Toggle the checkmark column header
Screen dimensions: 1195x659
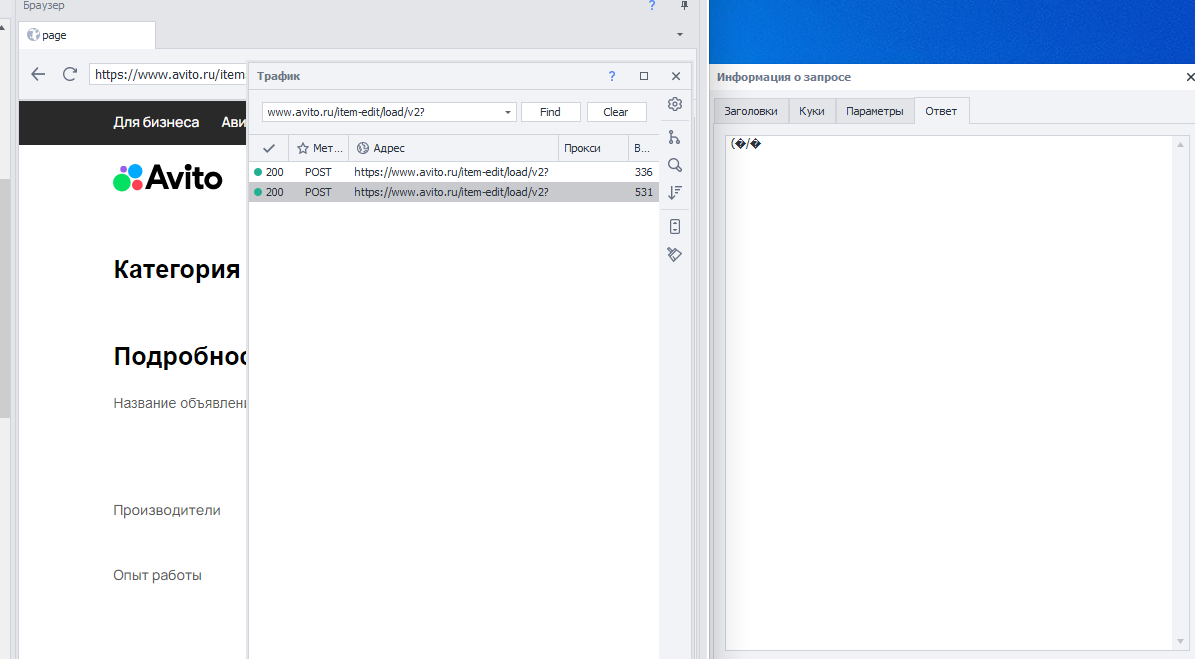click(x=268, y=149)
